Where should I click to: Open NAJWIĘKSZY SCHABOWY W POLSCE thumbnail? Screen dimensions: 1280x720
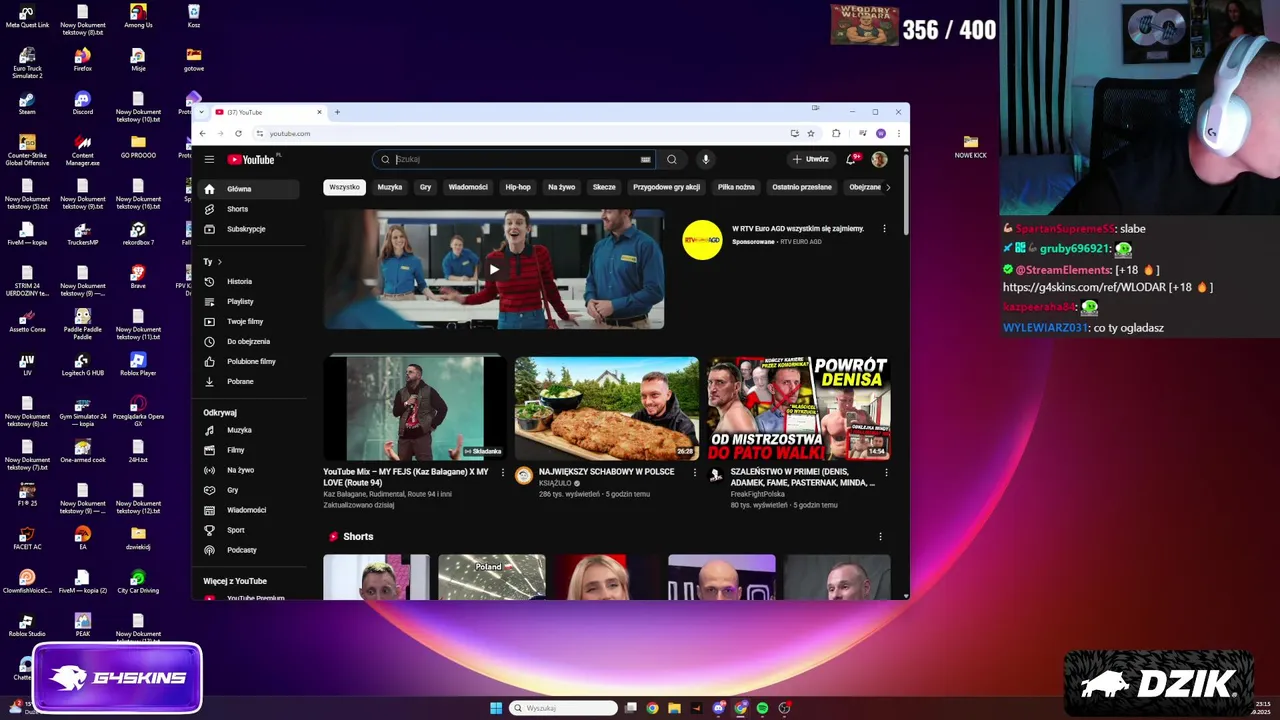pos(607,408)
